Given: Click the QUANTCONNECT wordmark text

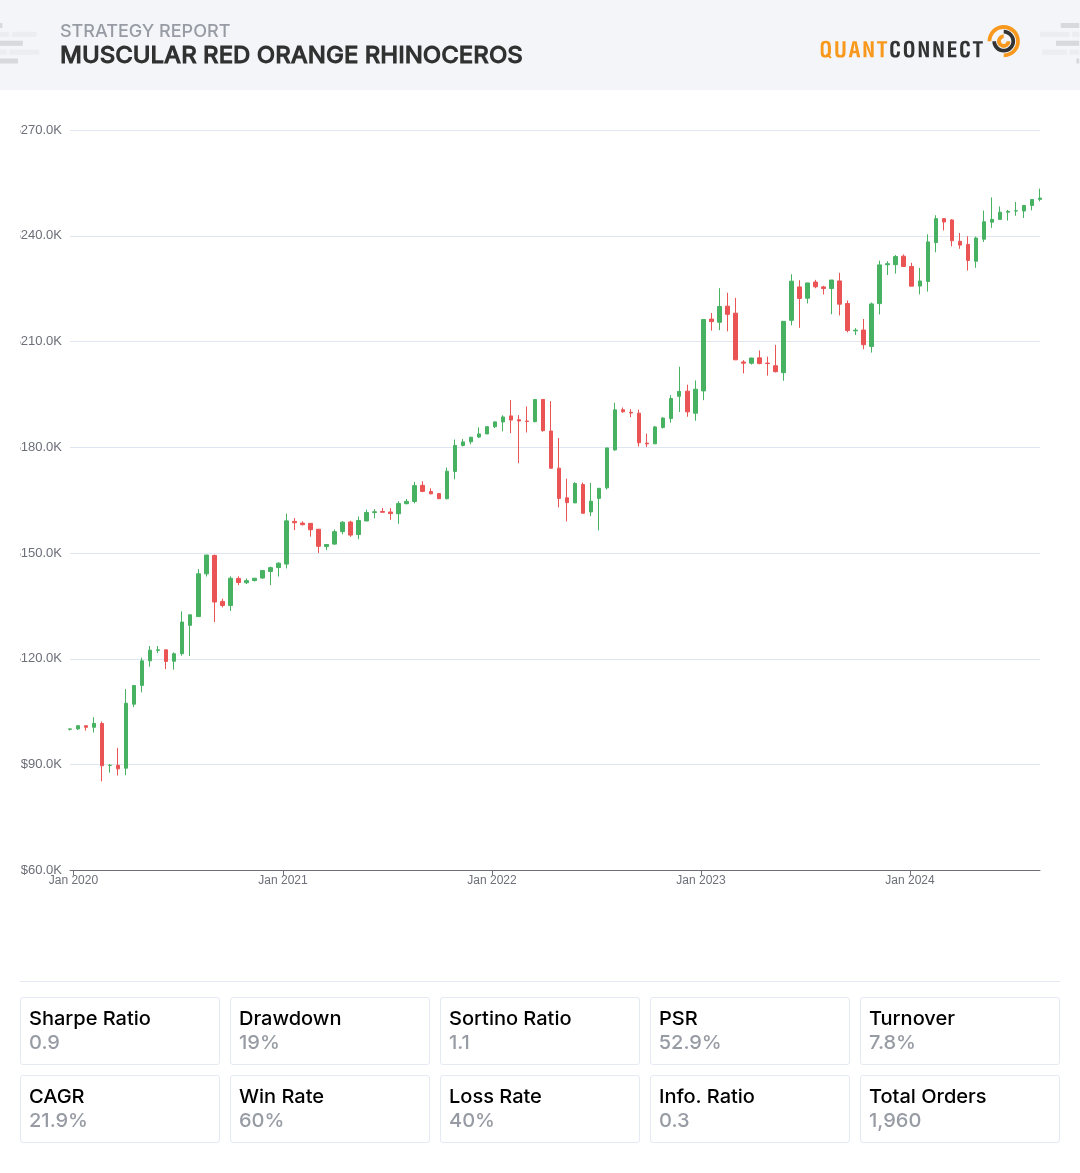Looking at the screenshot, I should click(x=901, y=49).
